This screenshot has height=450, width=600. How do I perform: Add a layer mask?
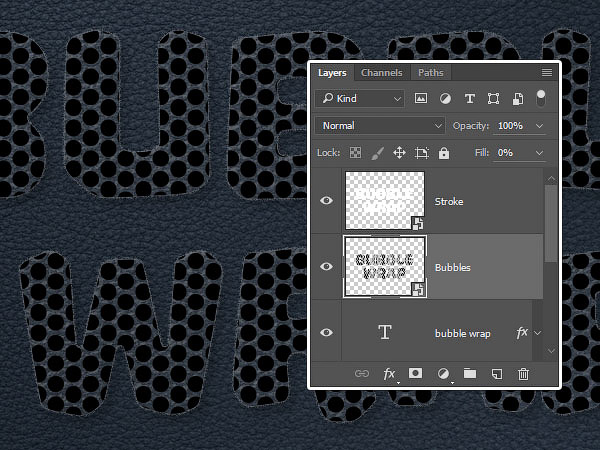click(416, 373)
